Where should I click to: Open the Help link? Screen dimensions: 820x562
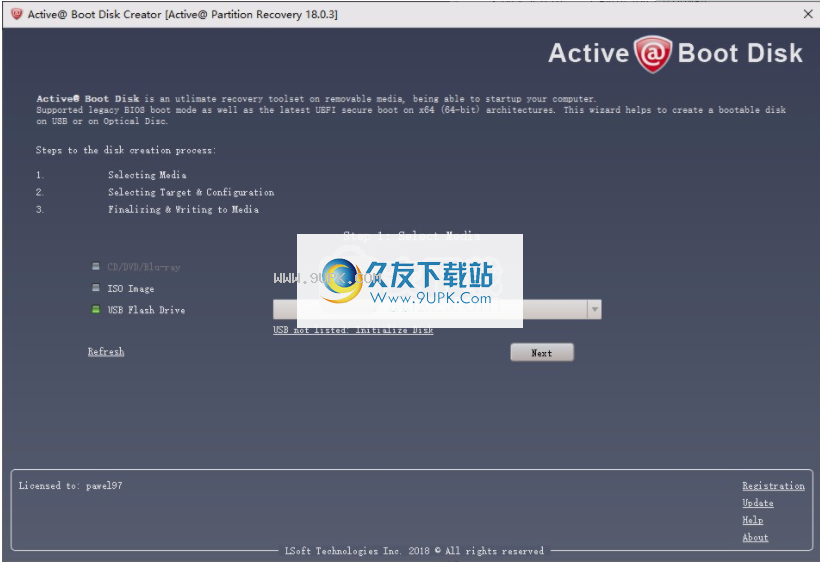click(x=753, y=520)
